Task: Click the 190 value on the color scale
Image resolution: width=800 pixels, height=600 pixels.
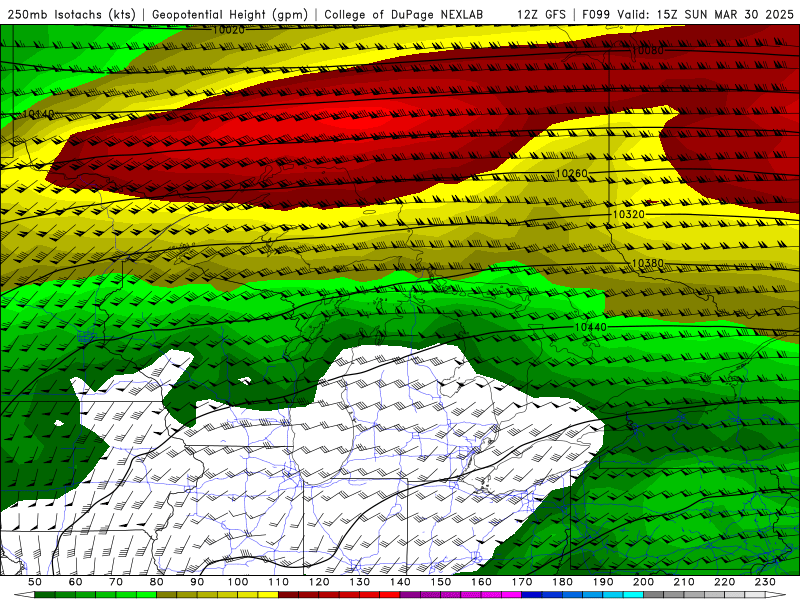Action: [x=603, y=582]
